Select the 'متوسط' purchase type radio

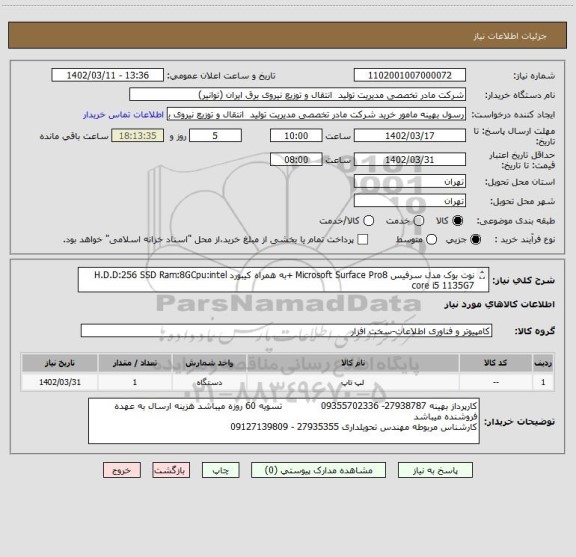[432, 240]
